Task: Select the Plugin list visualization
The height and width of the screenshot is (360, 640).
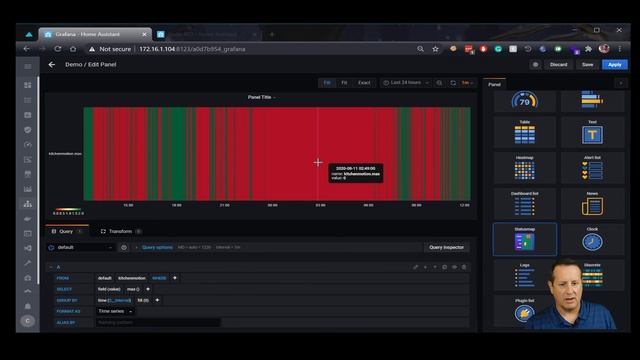Action: pos(524,311)
